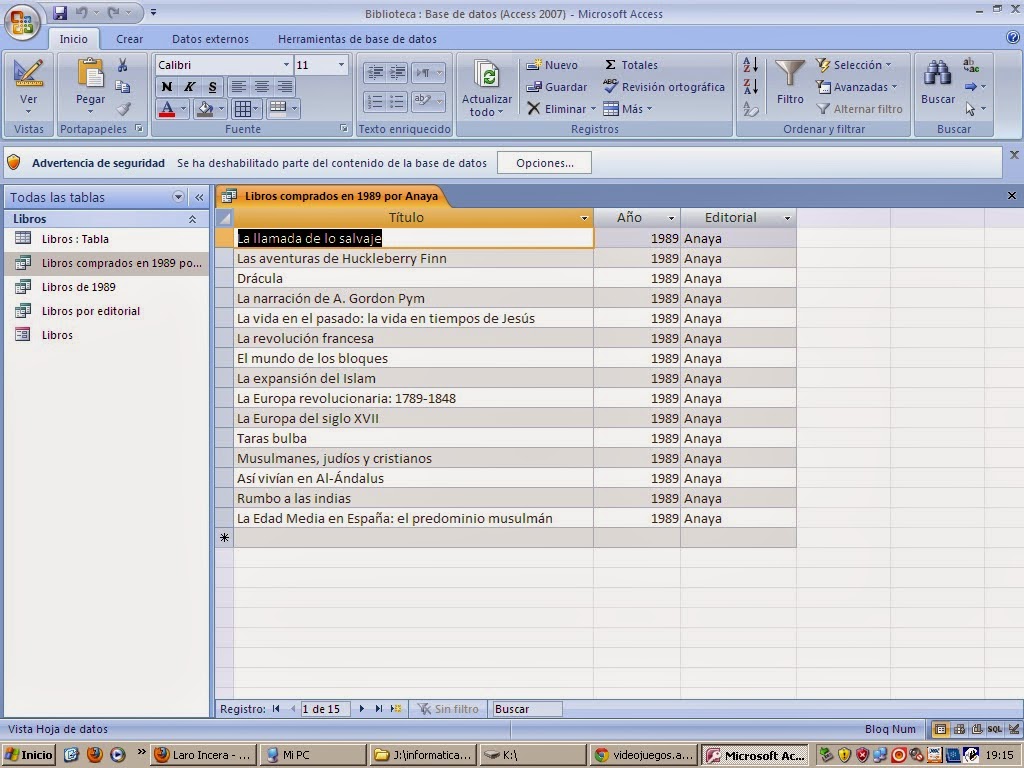This screenshot has height=768, width=1024.
Task: Click Opciones security warning button
Action: pyautogui.click(x=545, y=163)
